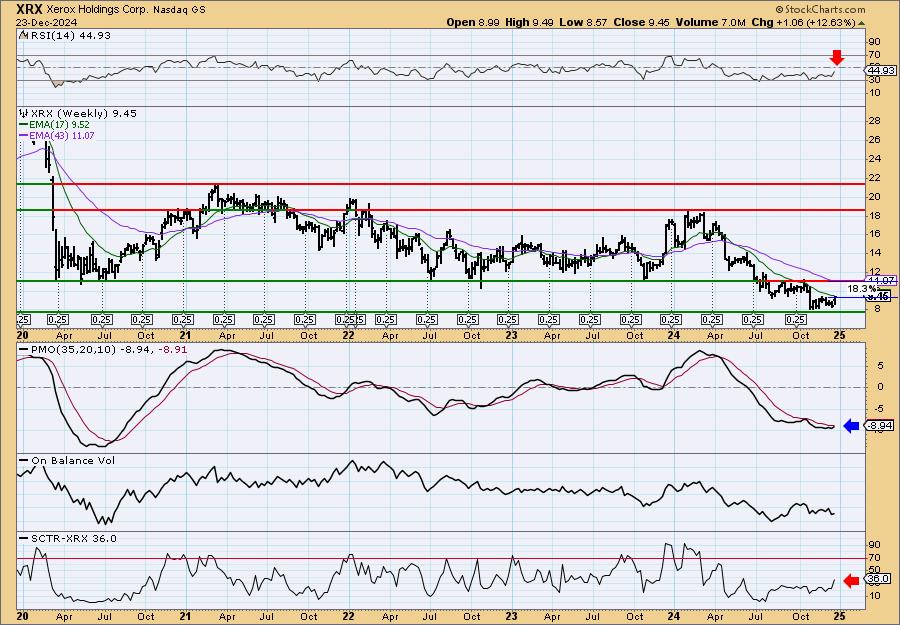The height and width of the screenshot is (625, 900).
Task: Click the 90 label on the RSI axis
Action: tap(874, 42)
